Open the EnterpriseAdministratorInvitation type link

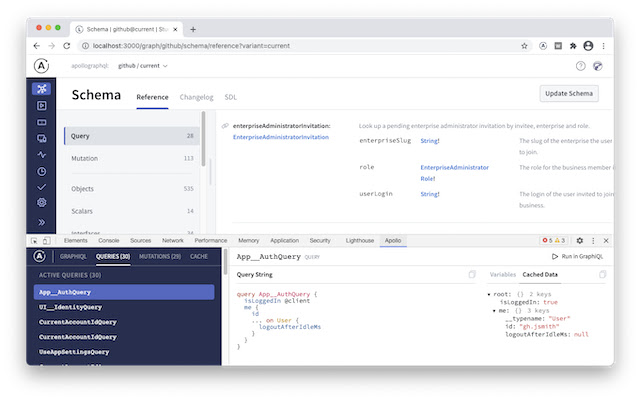280,137
